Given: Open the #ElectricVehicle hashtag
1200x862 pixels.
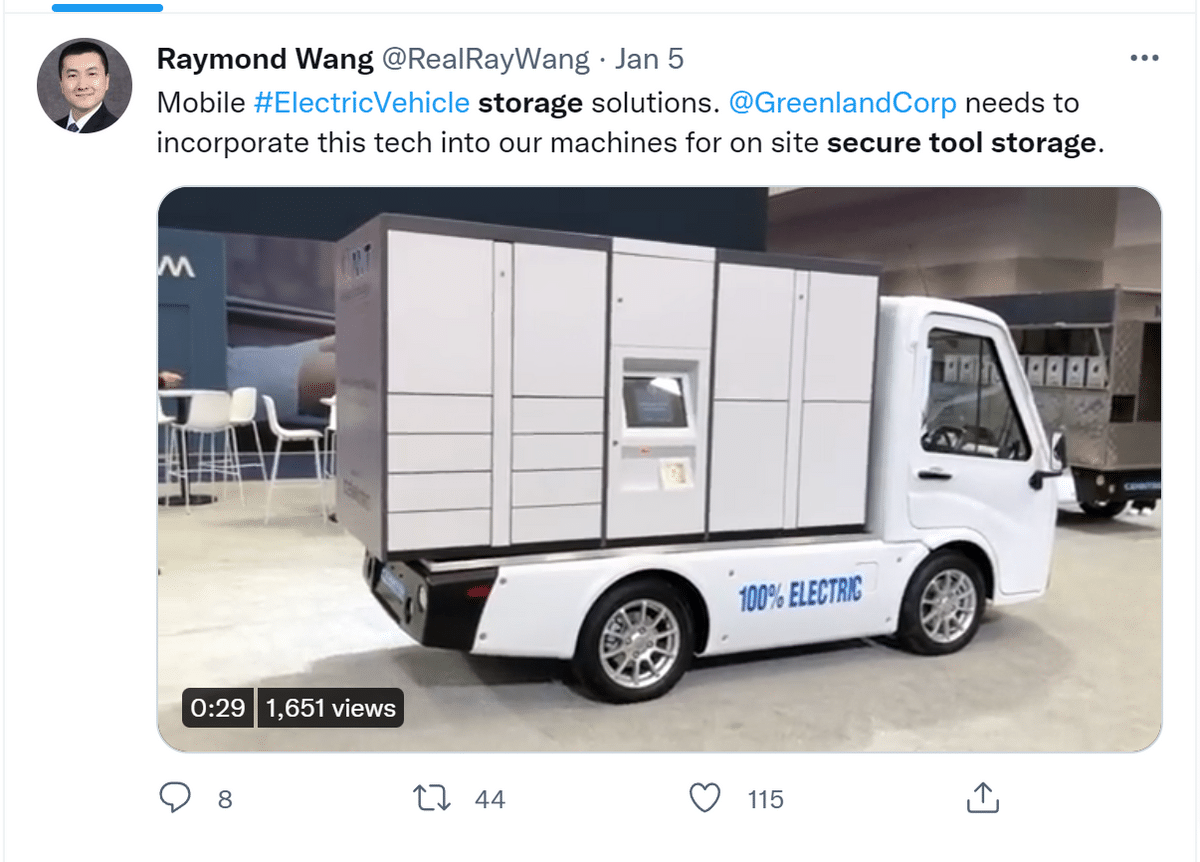Looking at the screenshot, I should tap(362, 103).
